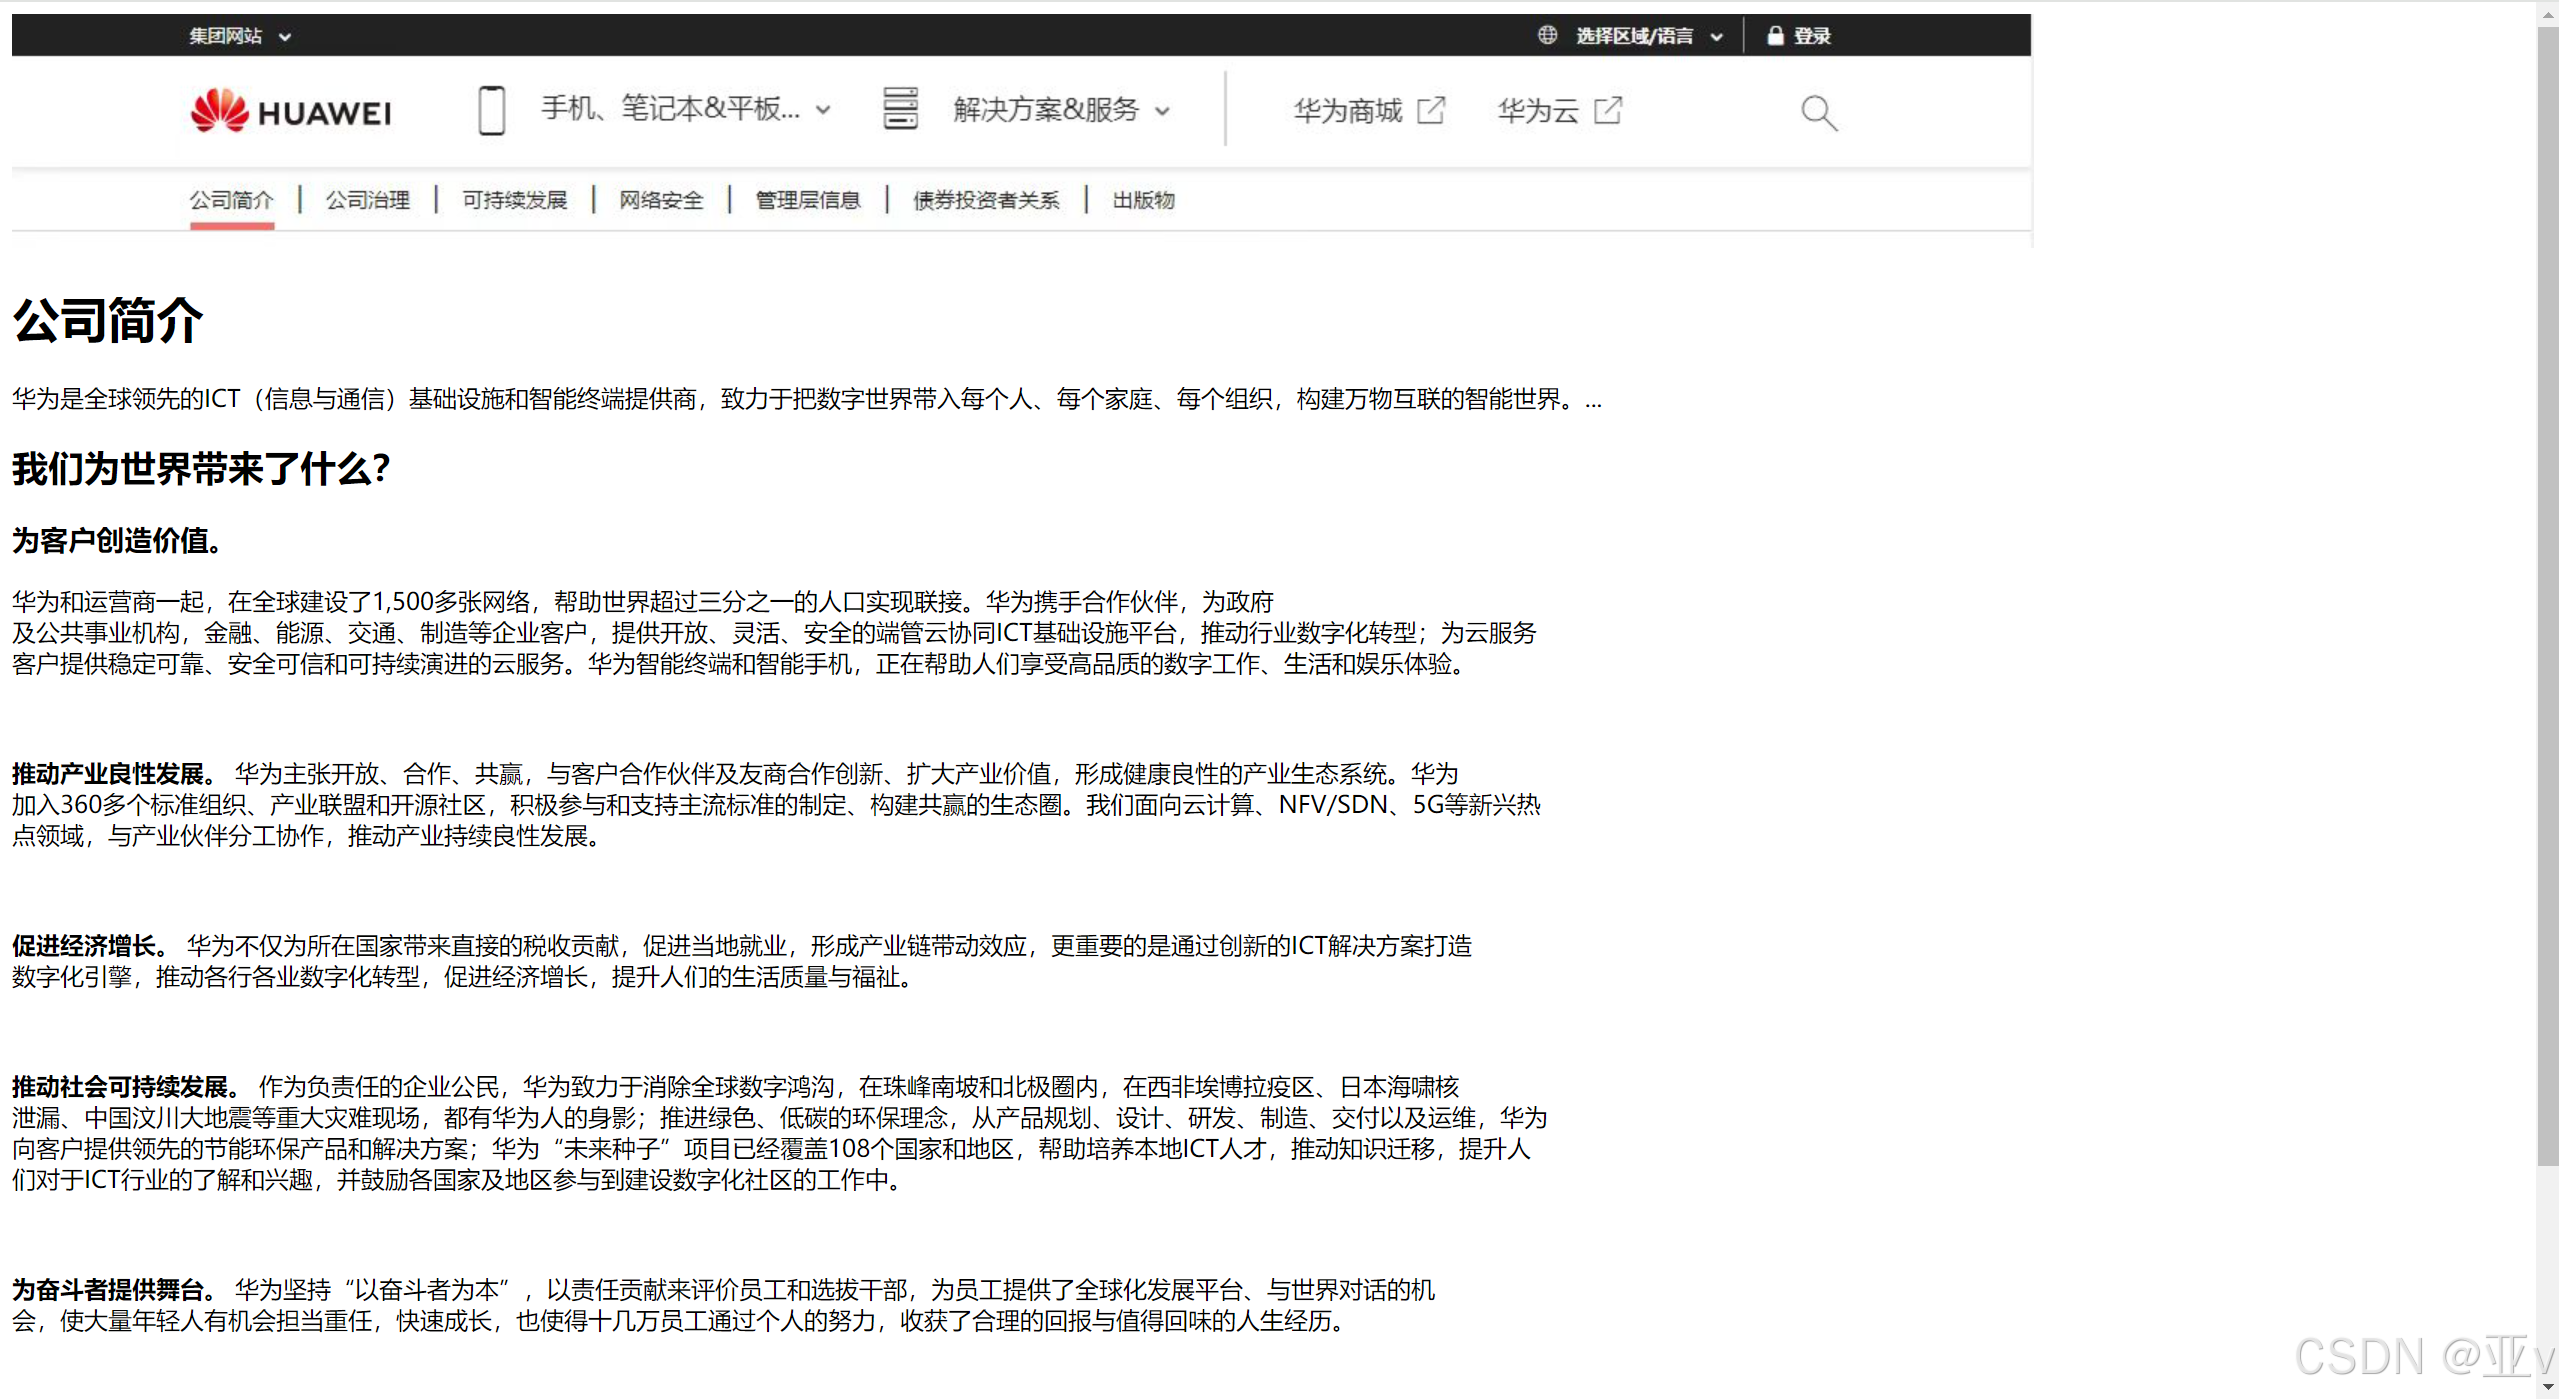Click the external-link icon next to 华为商城
The height and width of the screenshot is (1399, 2559).
[x=1432, y=110]
